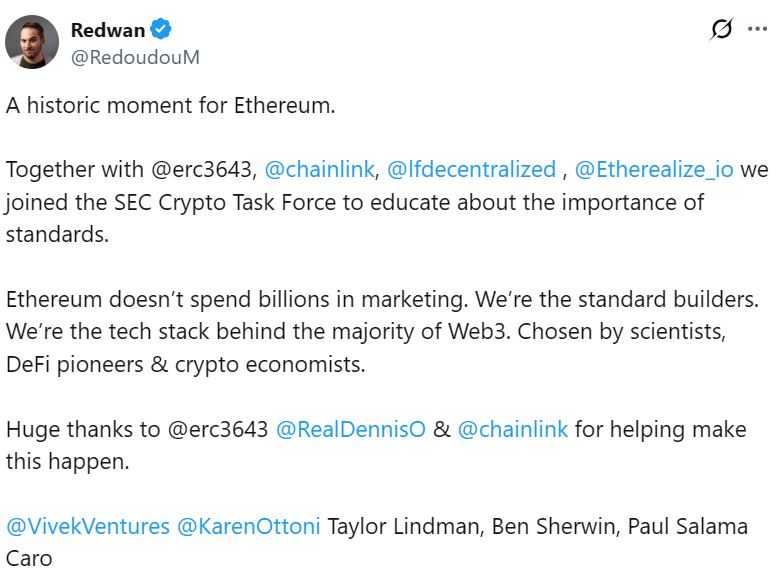Click @erc3643 text in the Huge thanks line

coord(217,429)
